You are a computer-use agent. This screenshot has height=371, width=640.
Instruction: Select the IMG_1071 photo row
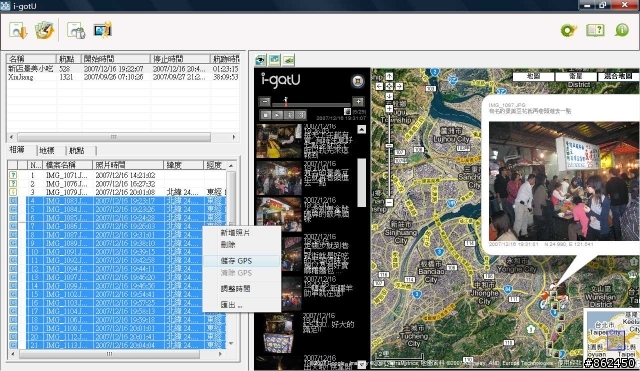[x=117, y=175]
